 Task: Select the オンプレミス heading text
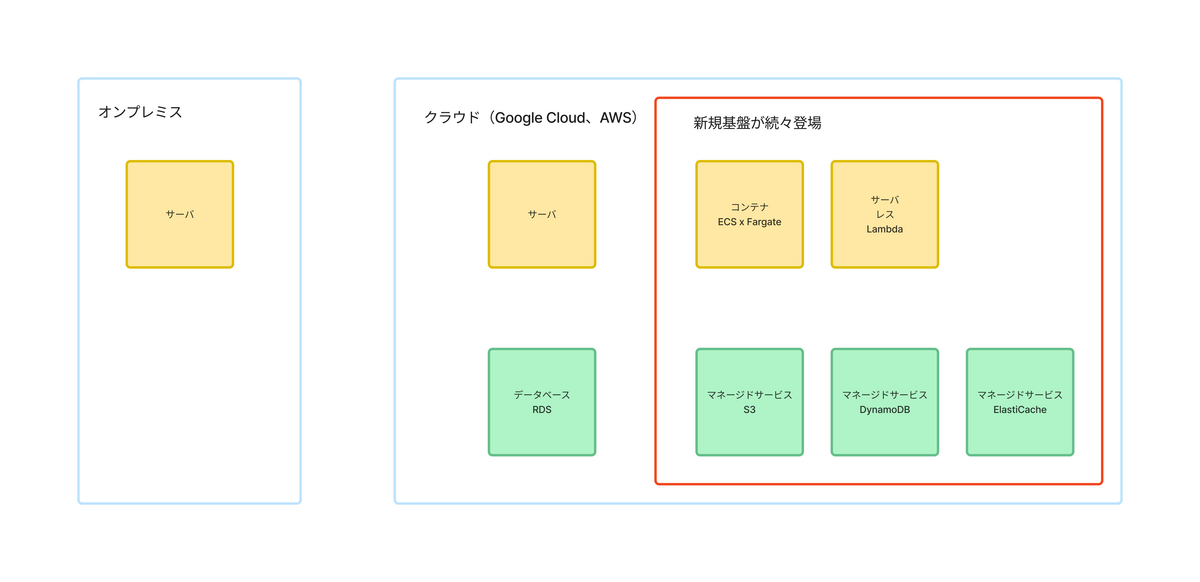140,112
